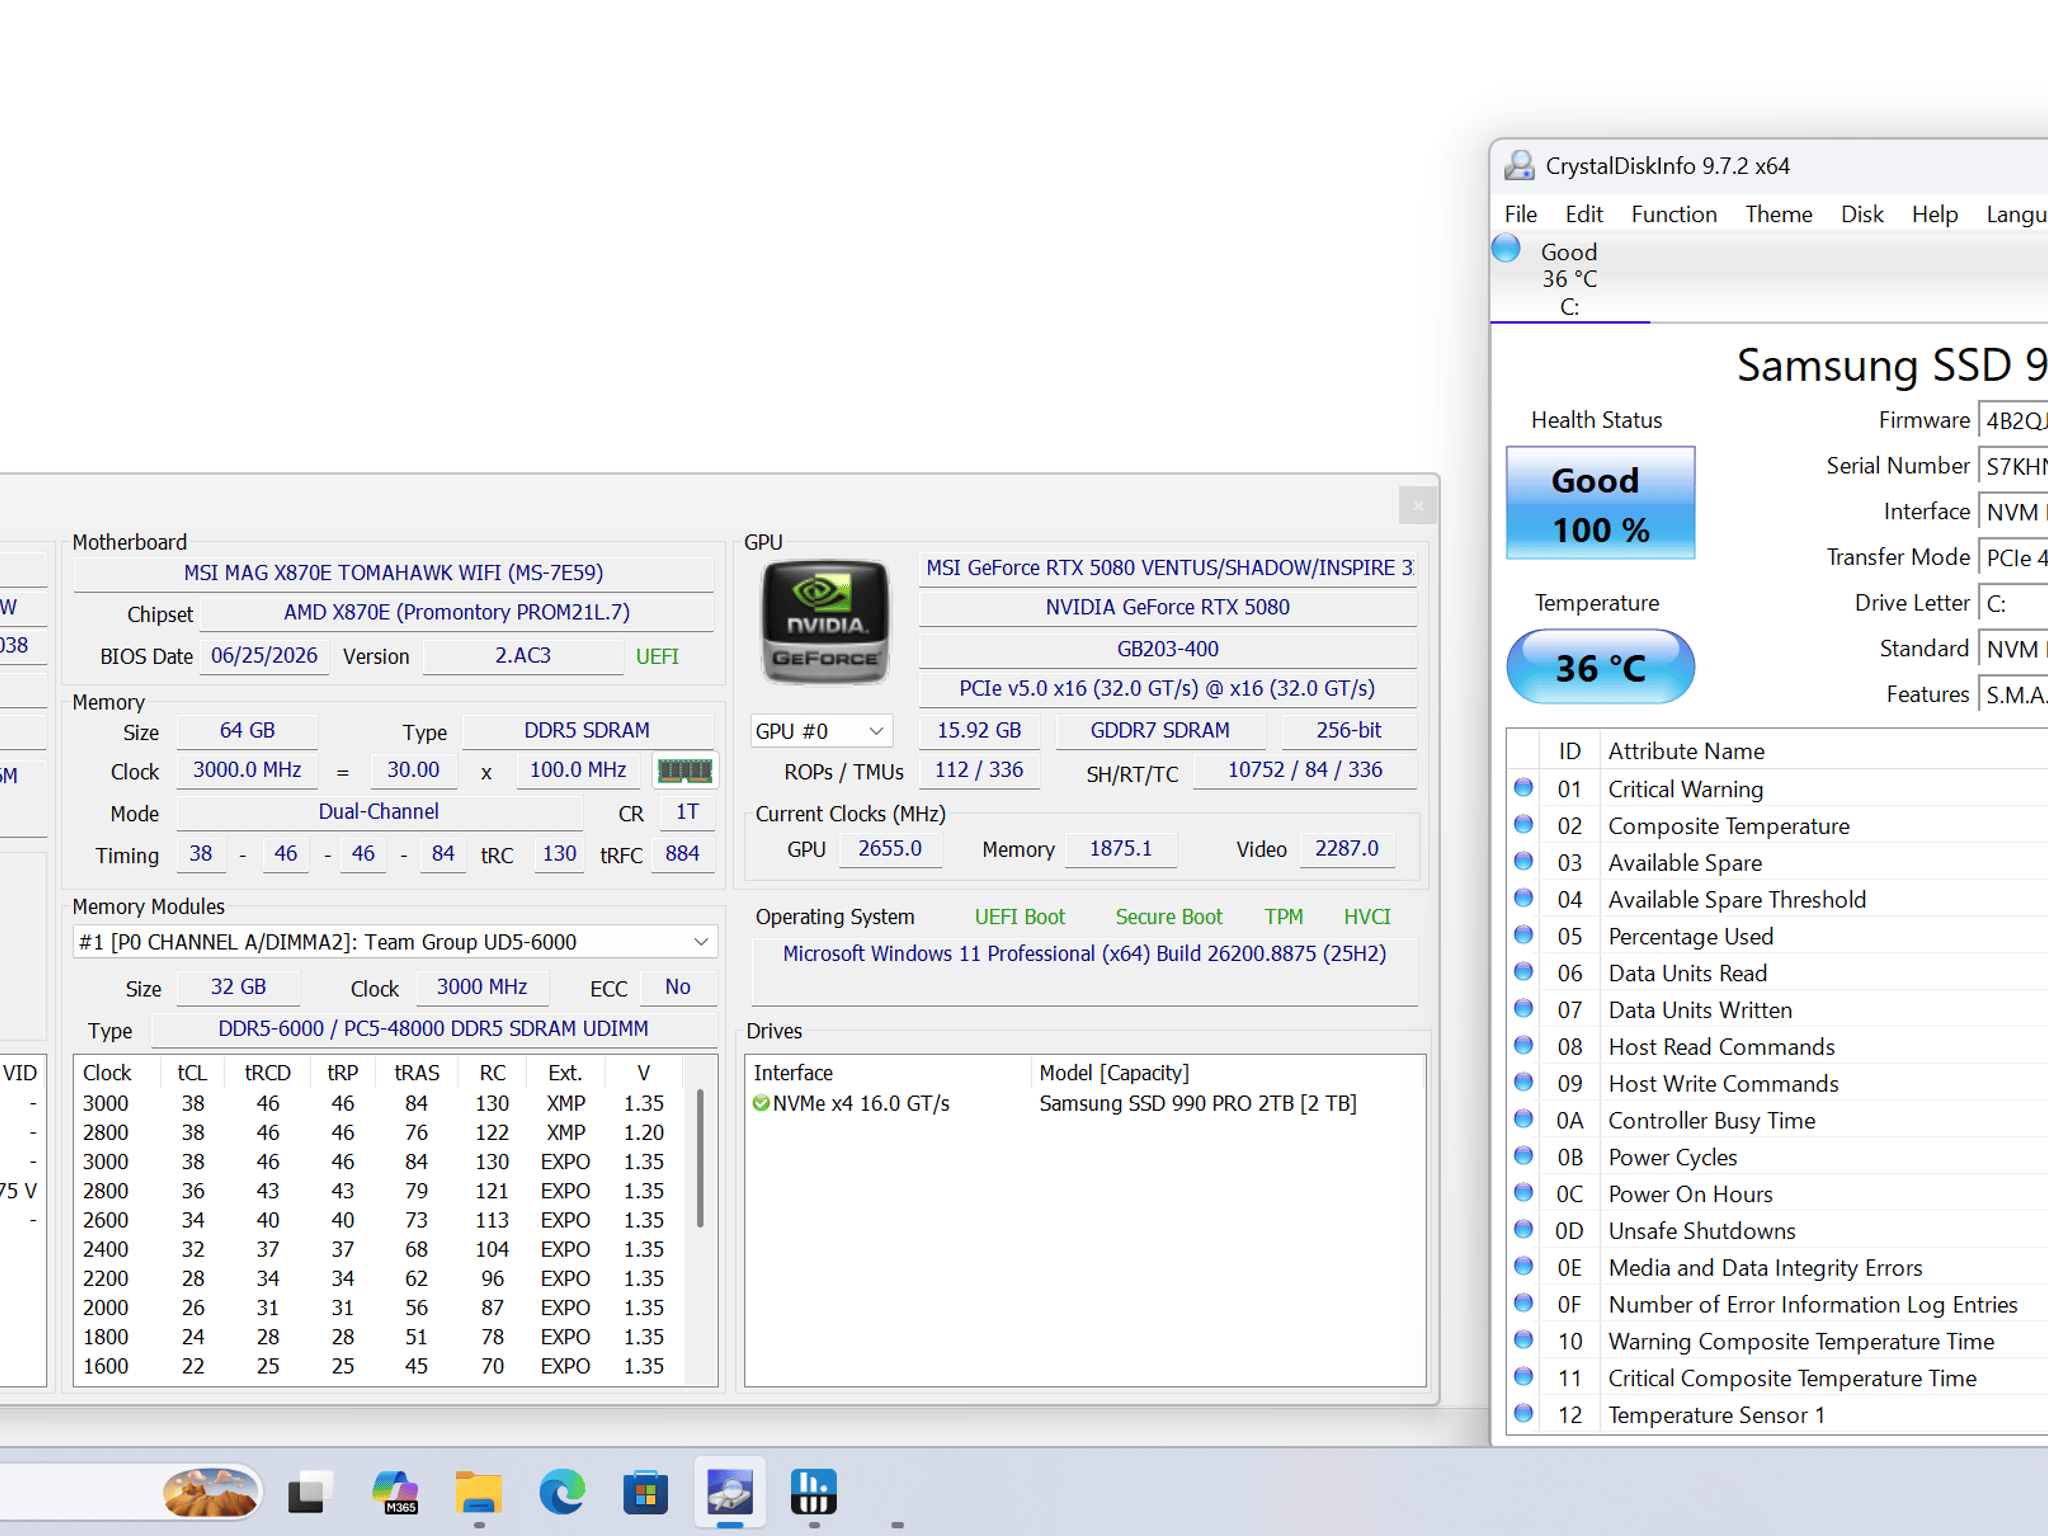Click the green check icon on NVMe drive row
2048x1536 pixels.
tap(761, 1104)
